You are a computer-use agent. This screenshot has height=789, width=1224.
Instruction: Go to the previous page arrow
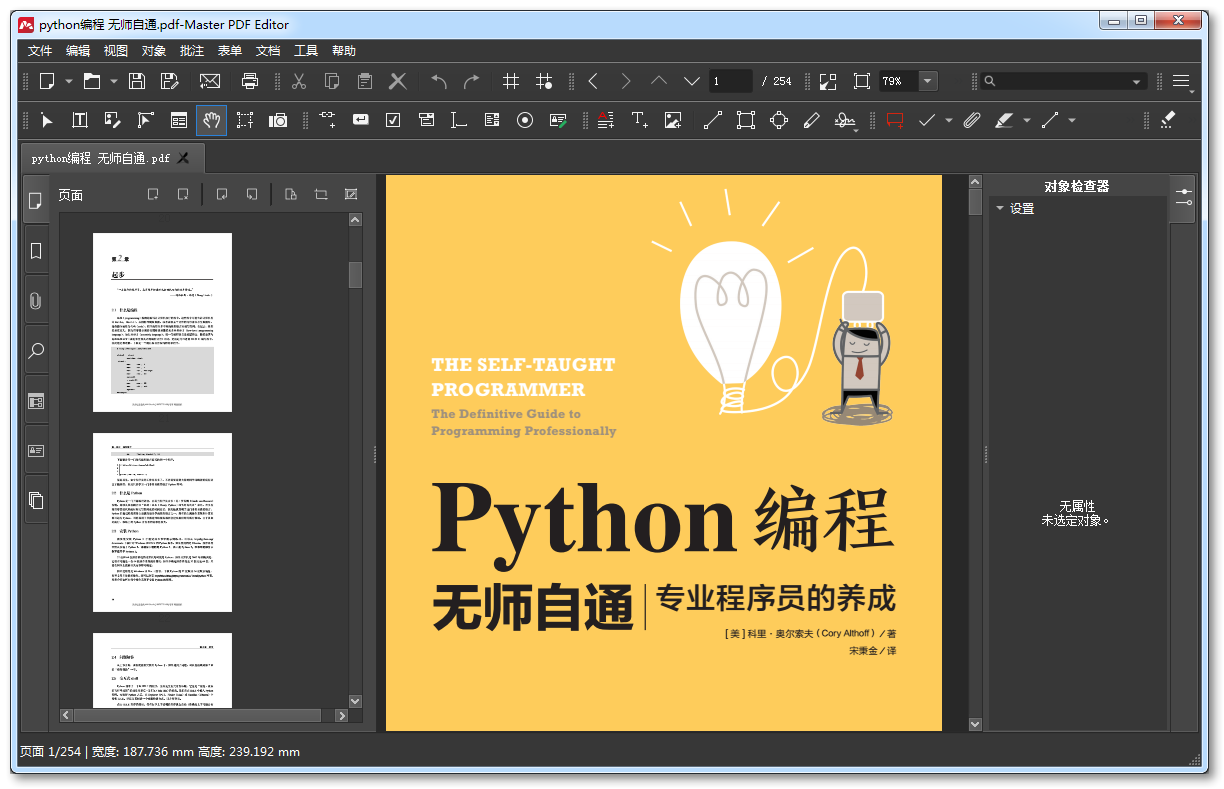click(x=593, y=81)
